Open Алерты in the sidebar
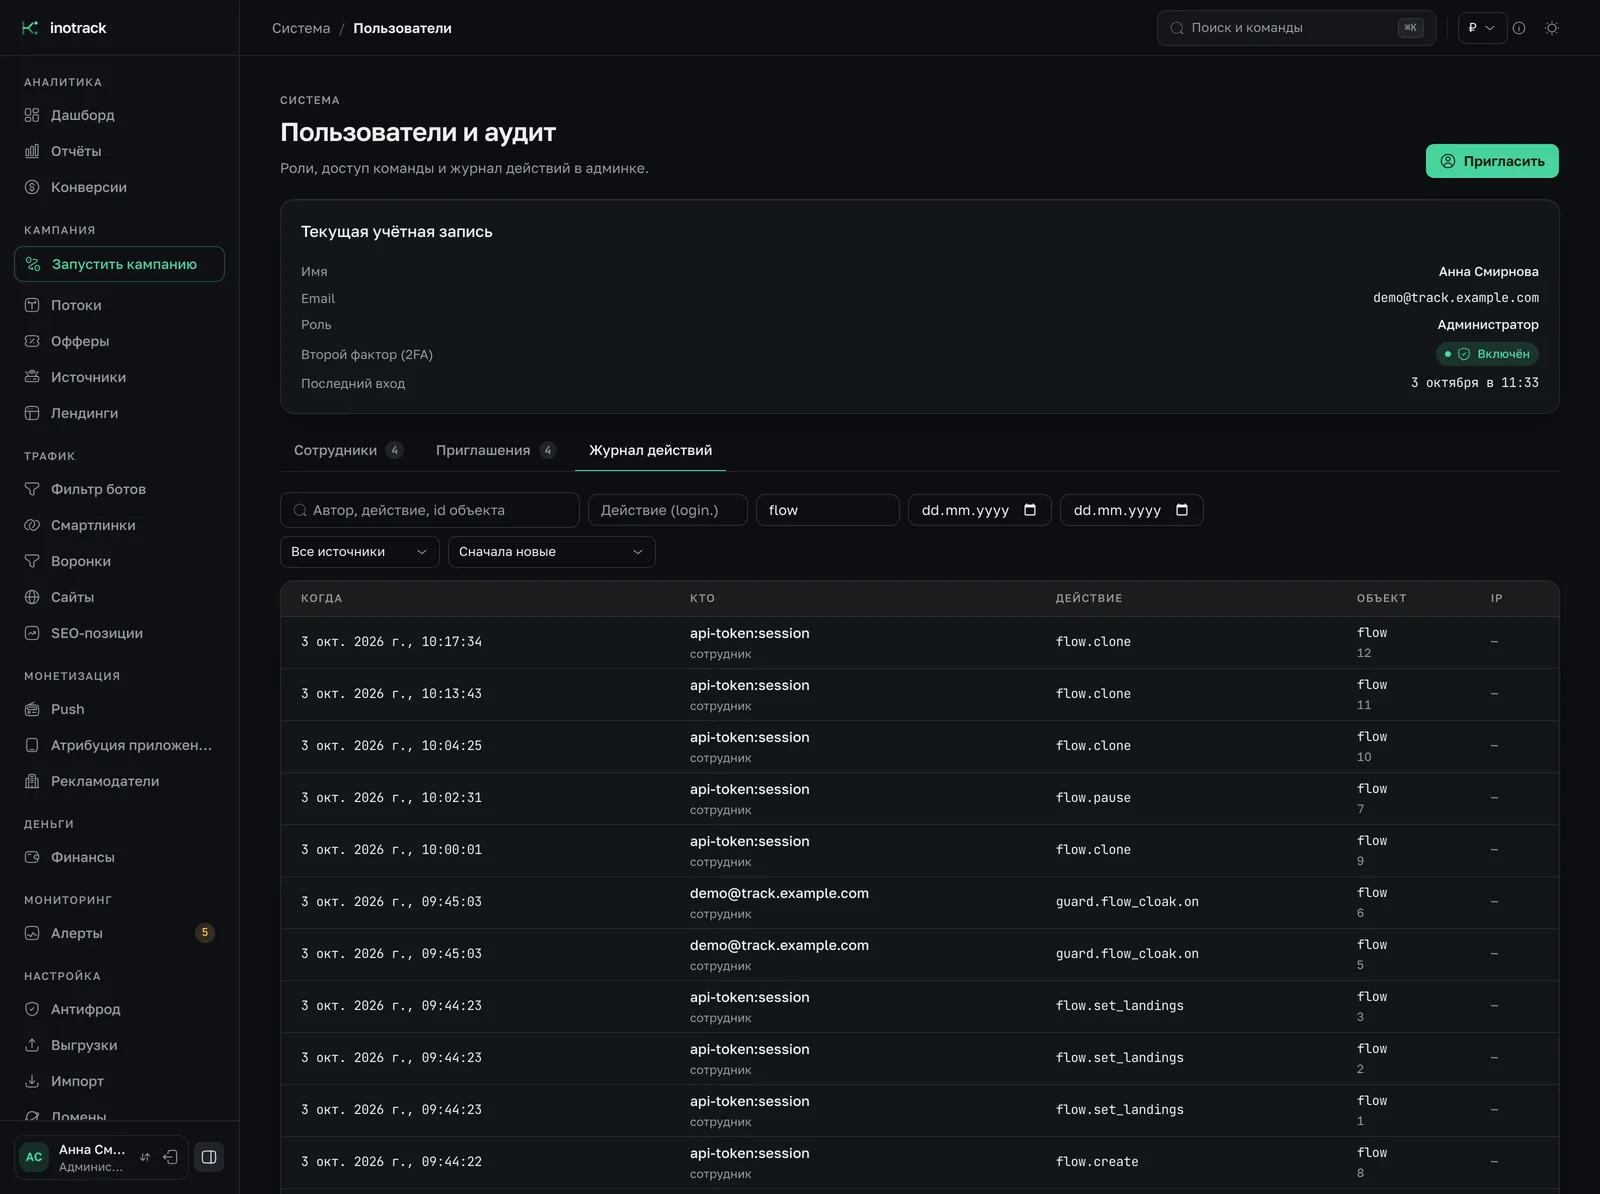 [119, 933]
